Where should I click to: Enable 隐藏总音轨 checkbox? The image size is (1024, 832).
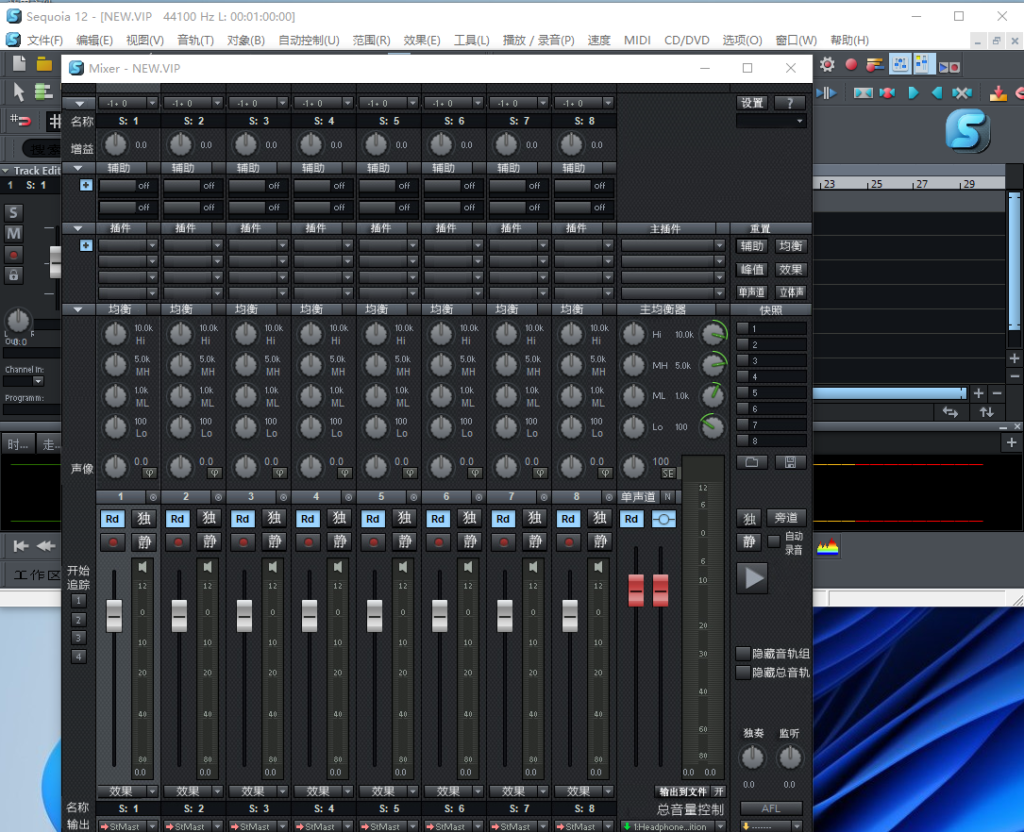click(x=743, y=672)
